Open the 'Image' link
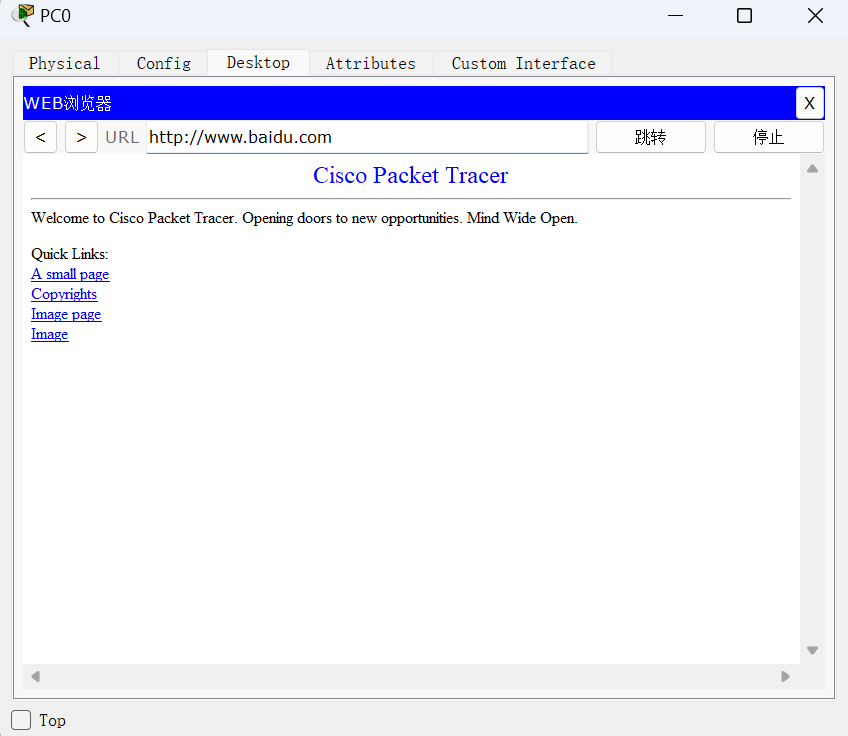Screen dimensions: 848x736 [x=50, y=334]
